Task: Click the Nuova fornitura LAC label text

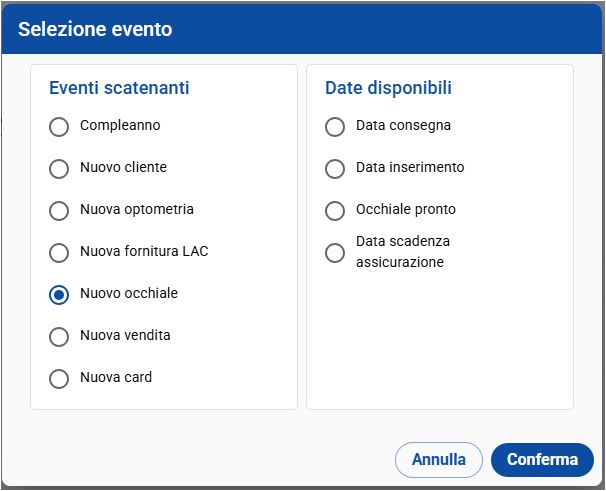Action: [x=144, y=251]
